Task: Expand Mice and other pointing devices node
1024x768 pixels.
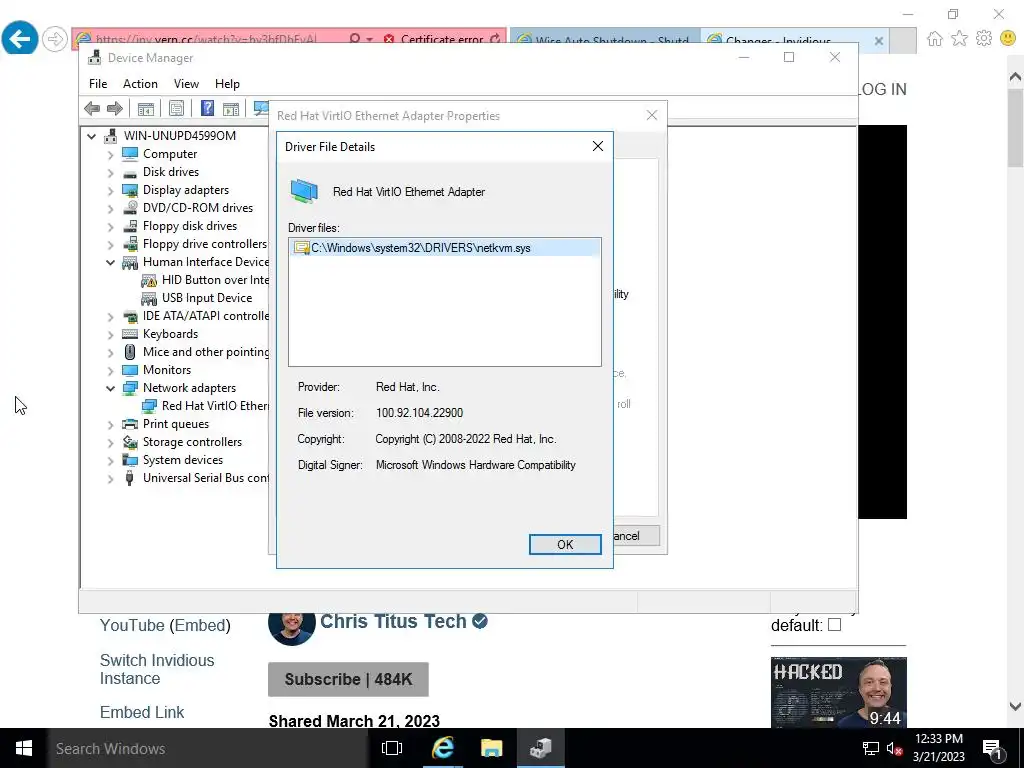Action: point(110,353)
